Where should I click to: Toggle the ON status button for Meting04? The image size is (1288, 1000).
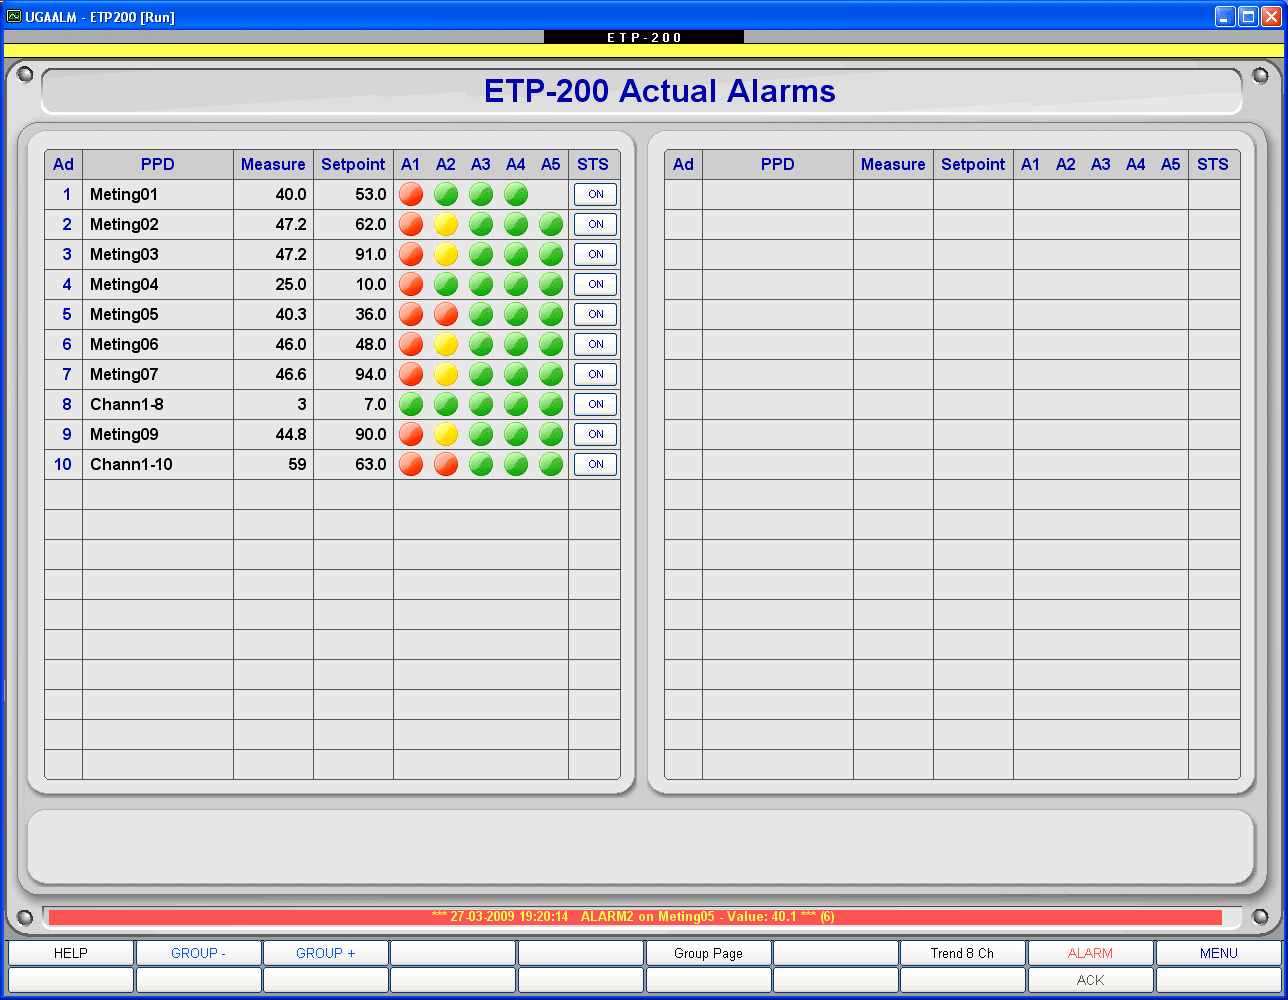coord(595,284)
